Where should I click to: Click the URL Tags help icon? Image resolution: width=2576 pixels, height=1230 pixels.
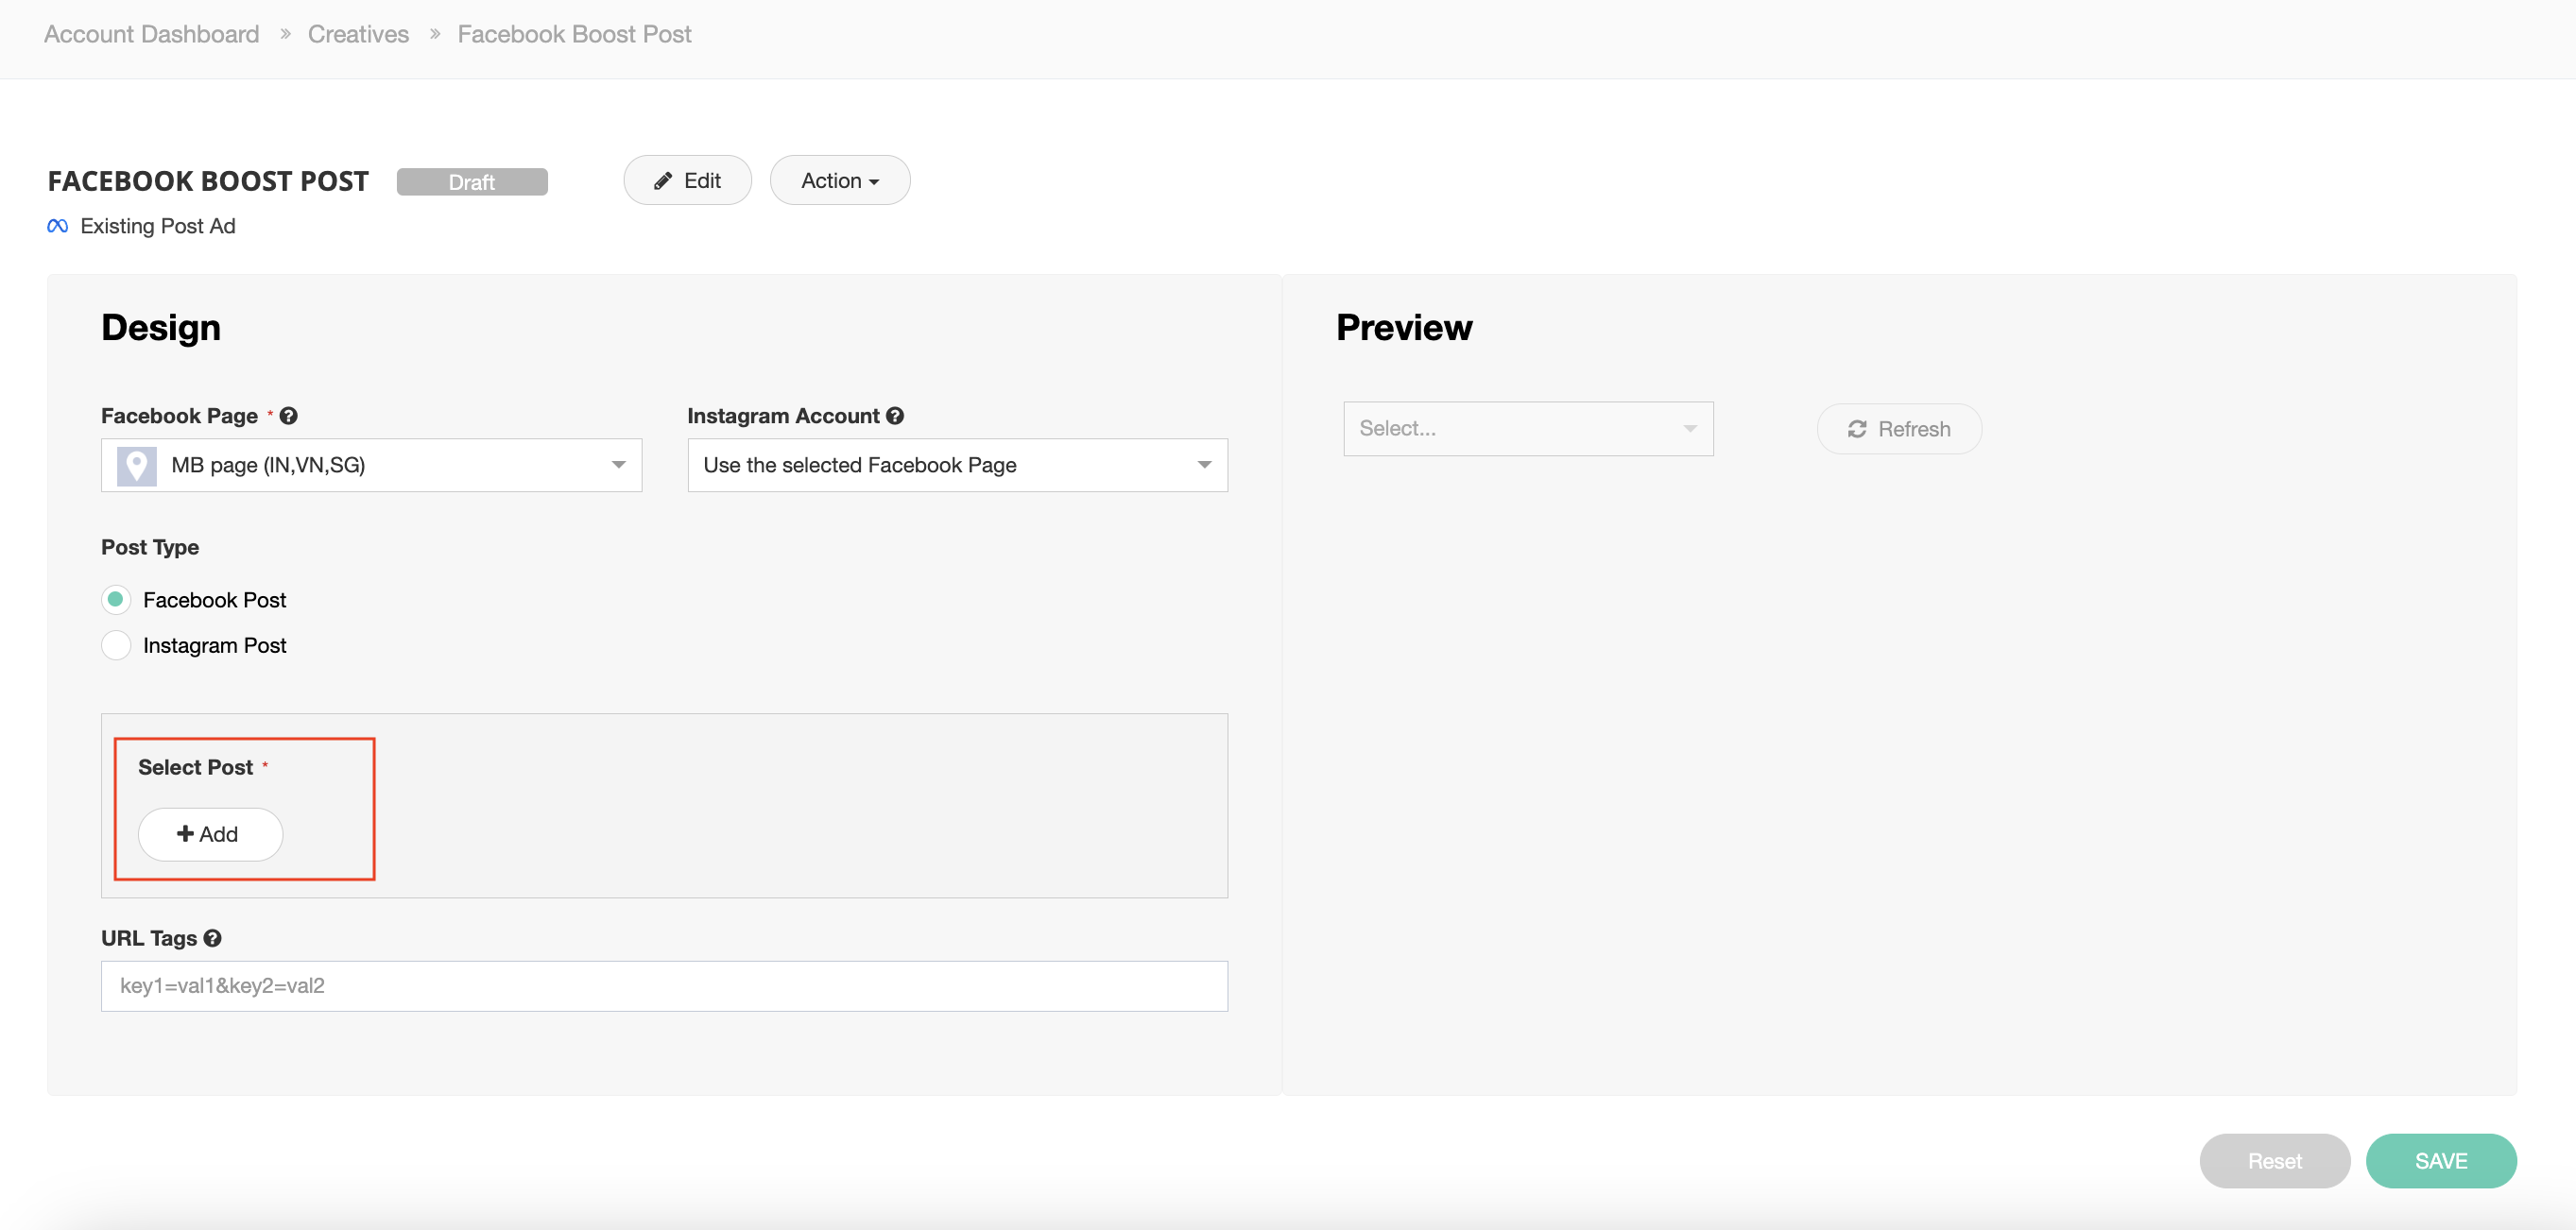[x=212, y=938]
